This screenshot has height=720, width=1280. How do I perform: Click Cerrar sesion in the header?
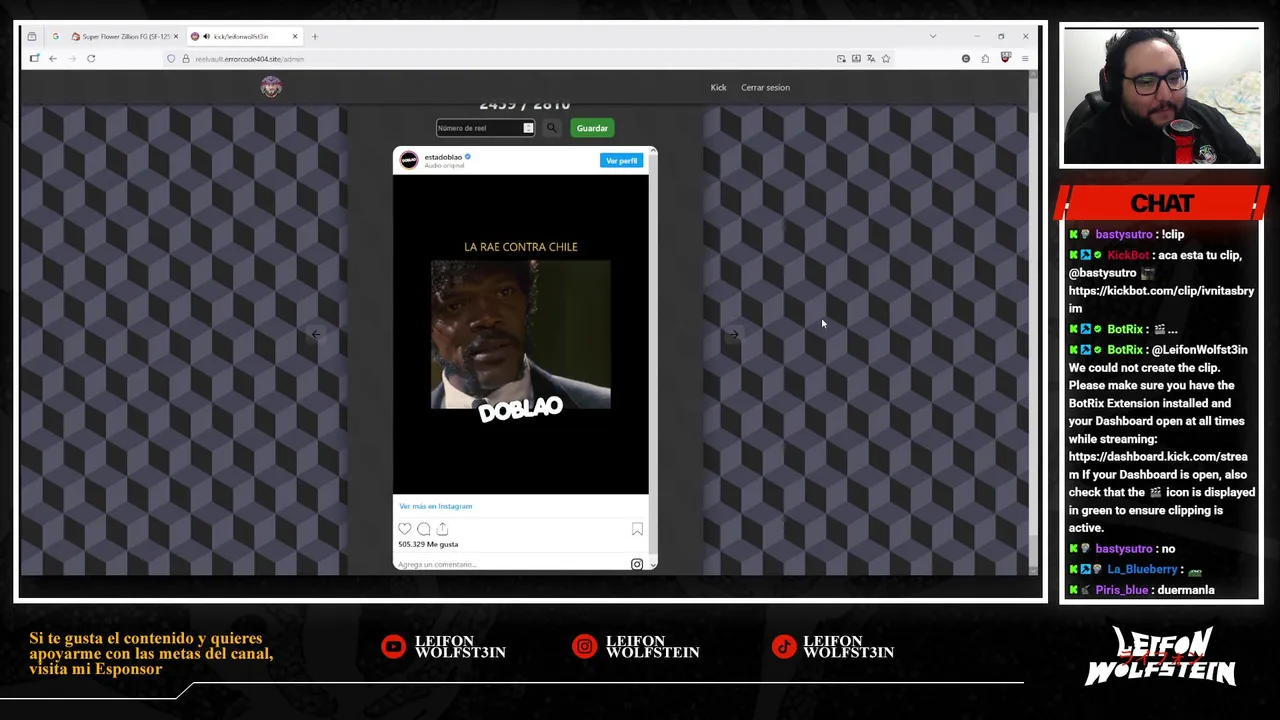(x=765, y=87)
